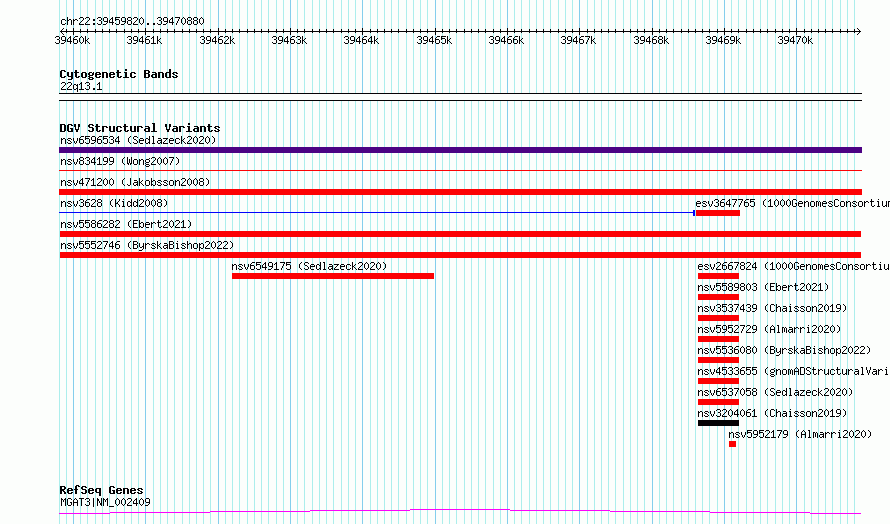Click the small red nsv5952179 variant block
This screenshot has width=890, height=524.
(x=732, y=444)
